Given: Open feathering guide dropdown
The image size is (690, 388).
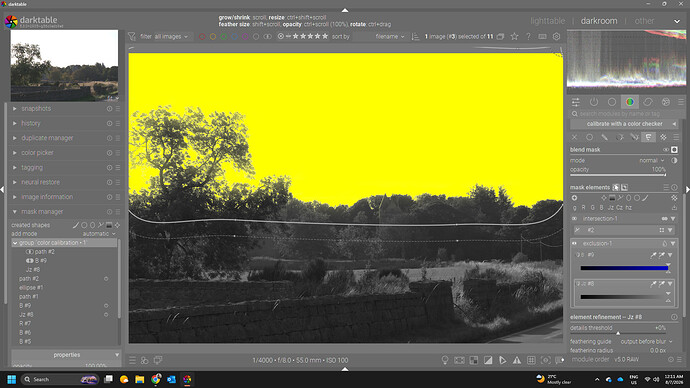Looking at the screenshot, I should click(646, 341).
